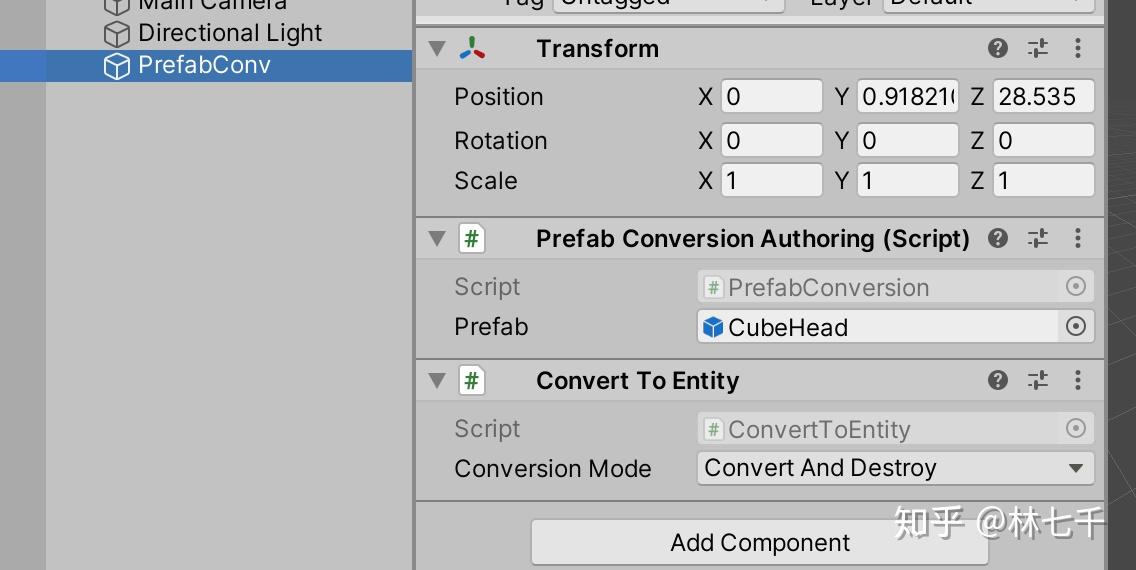The height and width of the screenshot is (570, 1136).
Task: Collapse Convert To Entity foldout
Action: click(x=437, y=380)
